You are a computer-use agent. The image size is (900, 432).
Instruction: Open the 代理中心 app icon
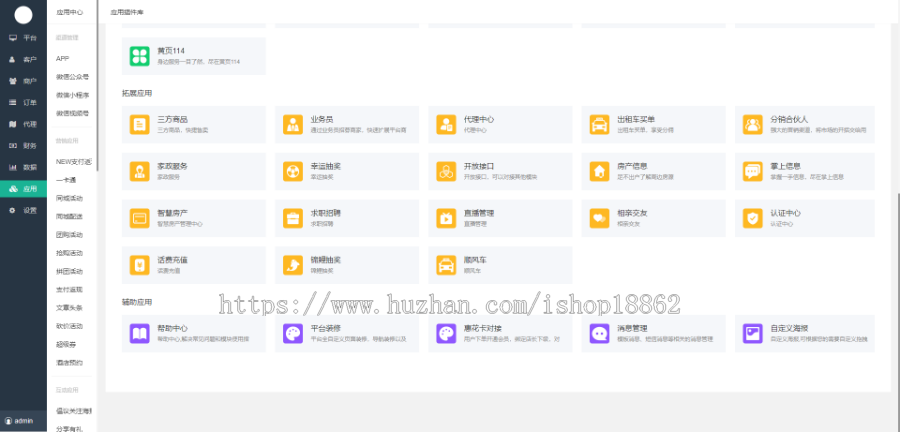click(446, 124)
